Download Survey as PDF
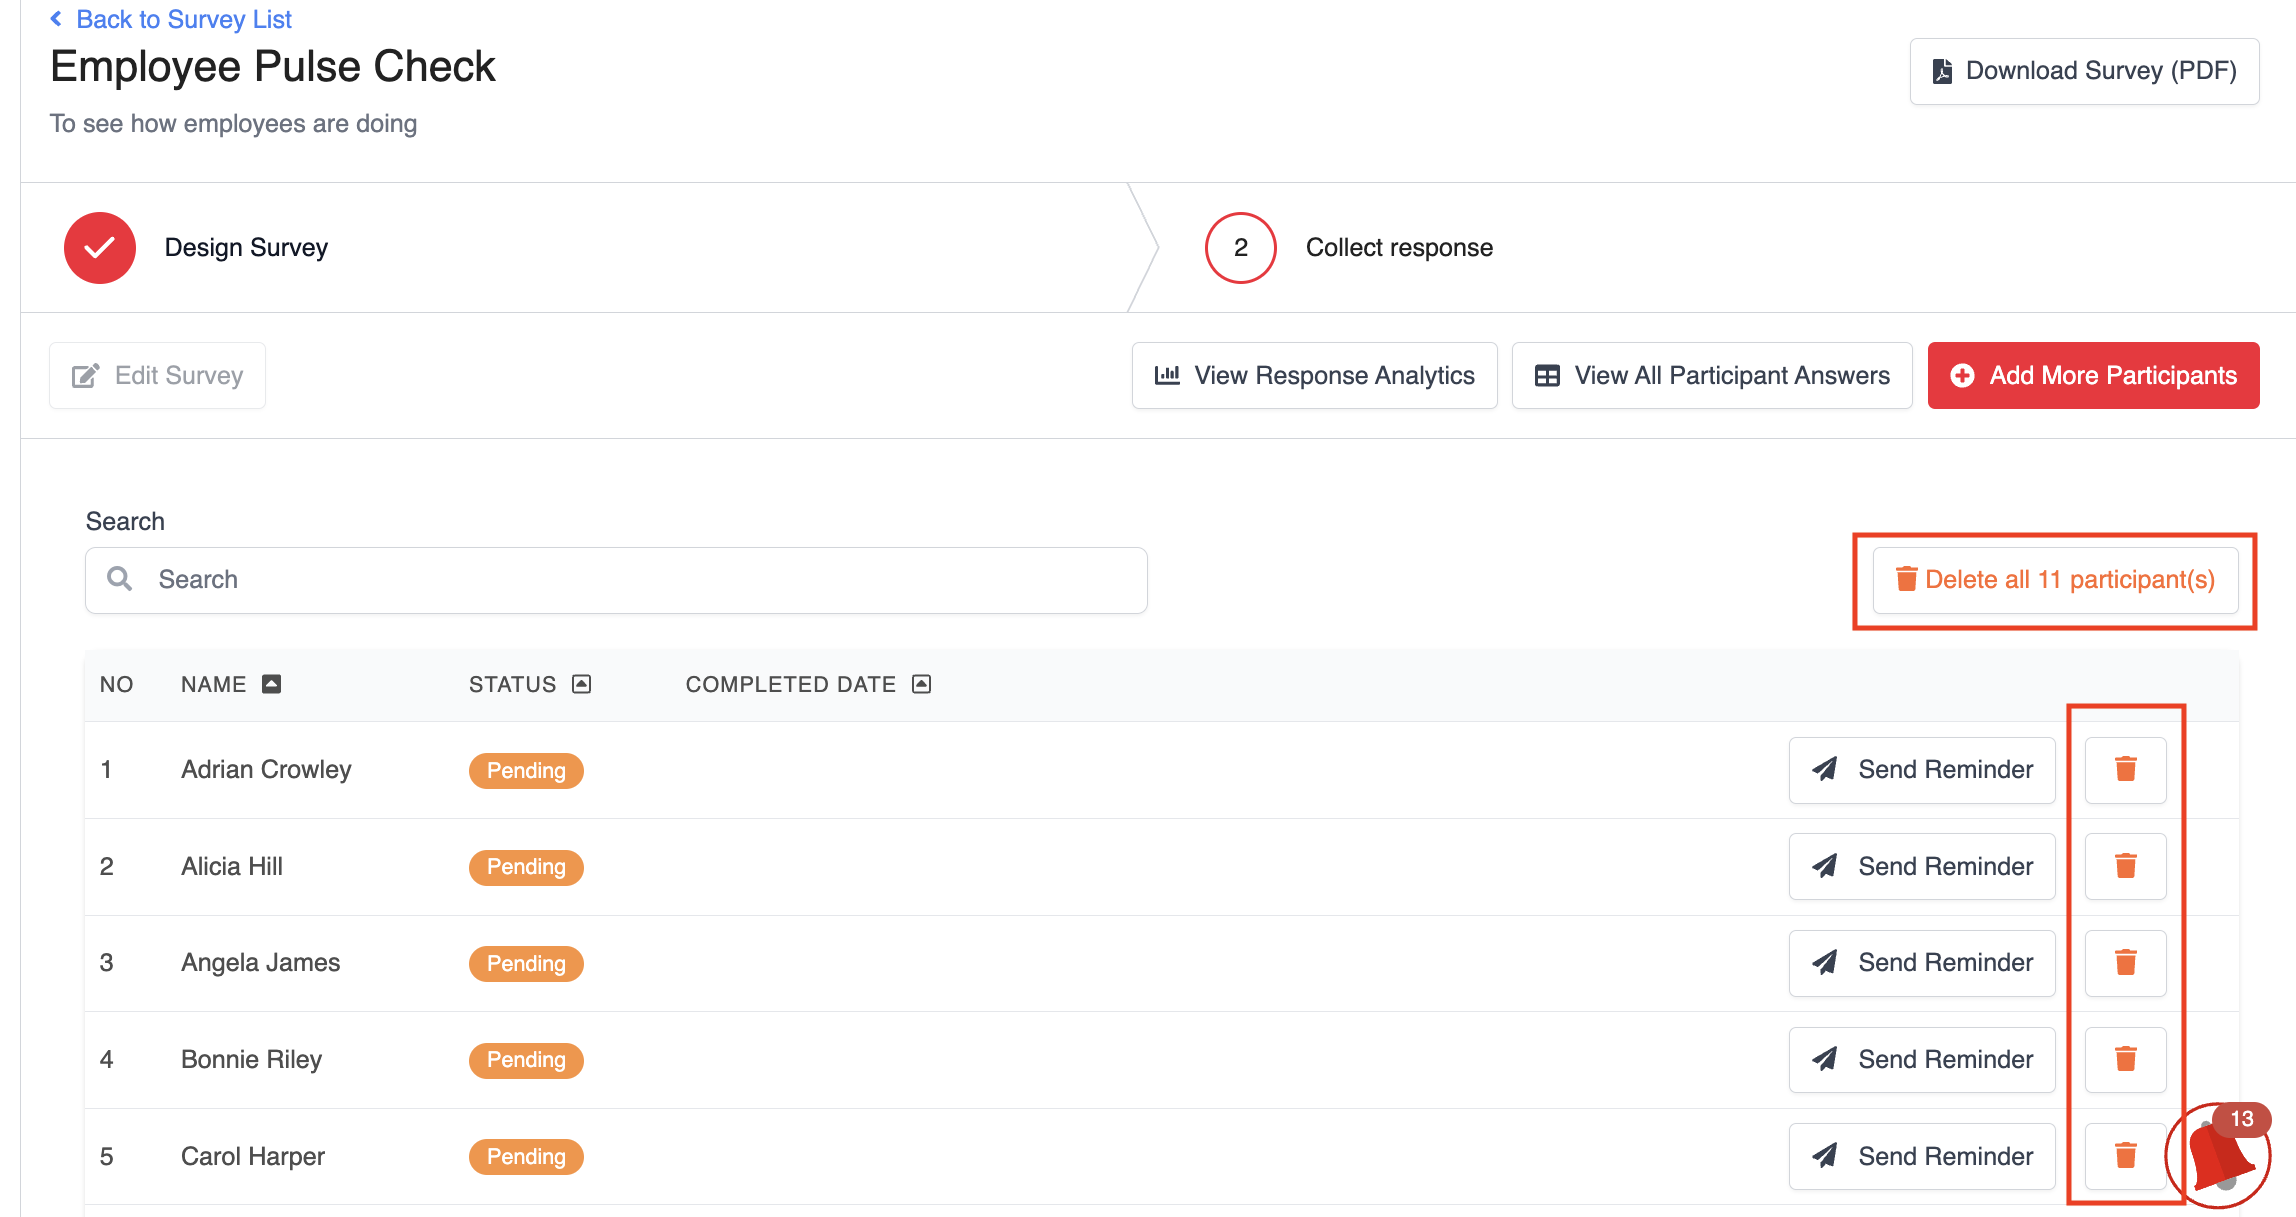The width and height of the screenshot is (2296, 1217). coord(2084,71)
